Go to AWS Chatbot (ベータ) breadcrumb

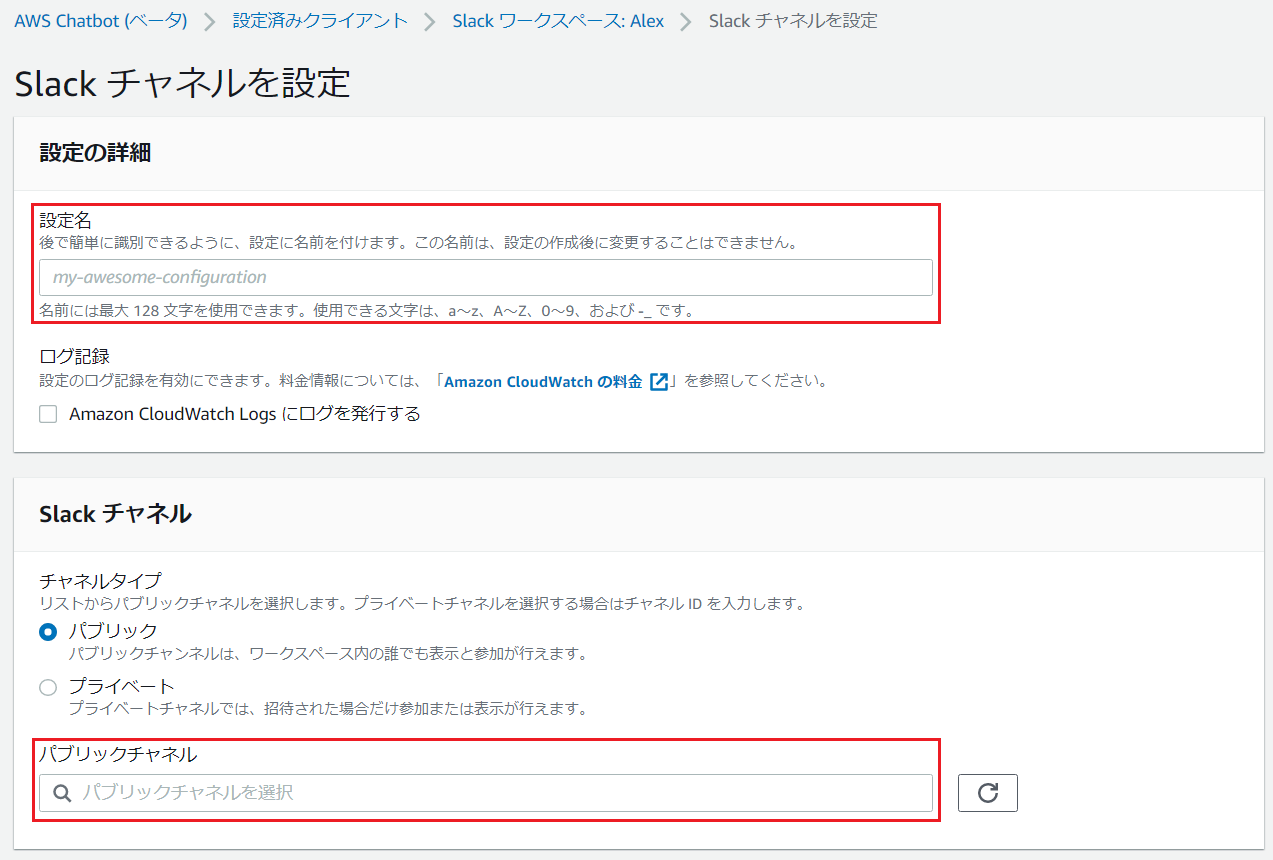pyautogui.click(x=101, y=21)
